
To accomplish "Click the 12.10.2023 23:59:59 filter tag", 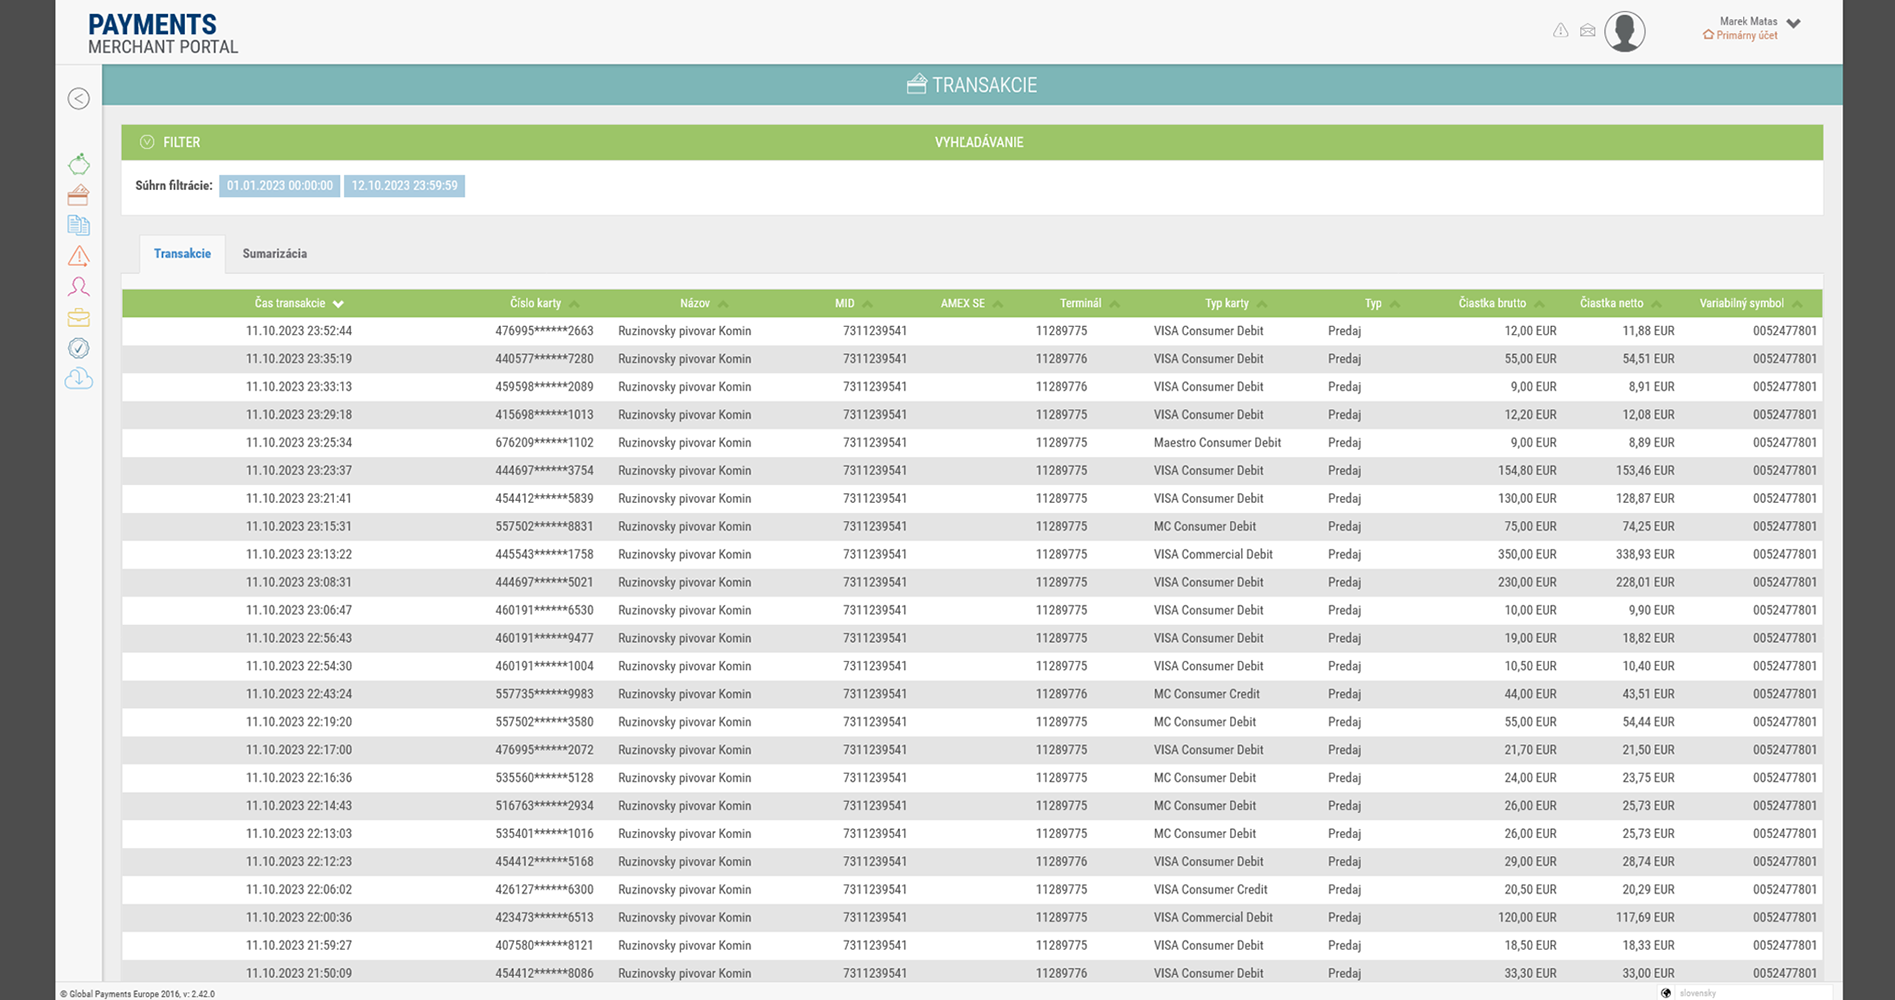I will tap(404, 186).
